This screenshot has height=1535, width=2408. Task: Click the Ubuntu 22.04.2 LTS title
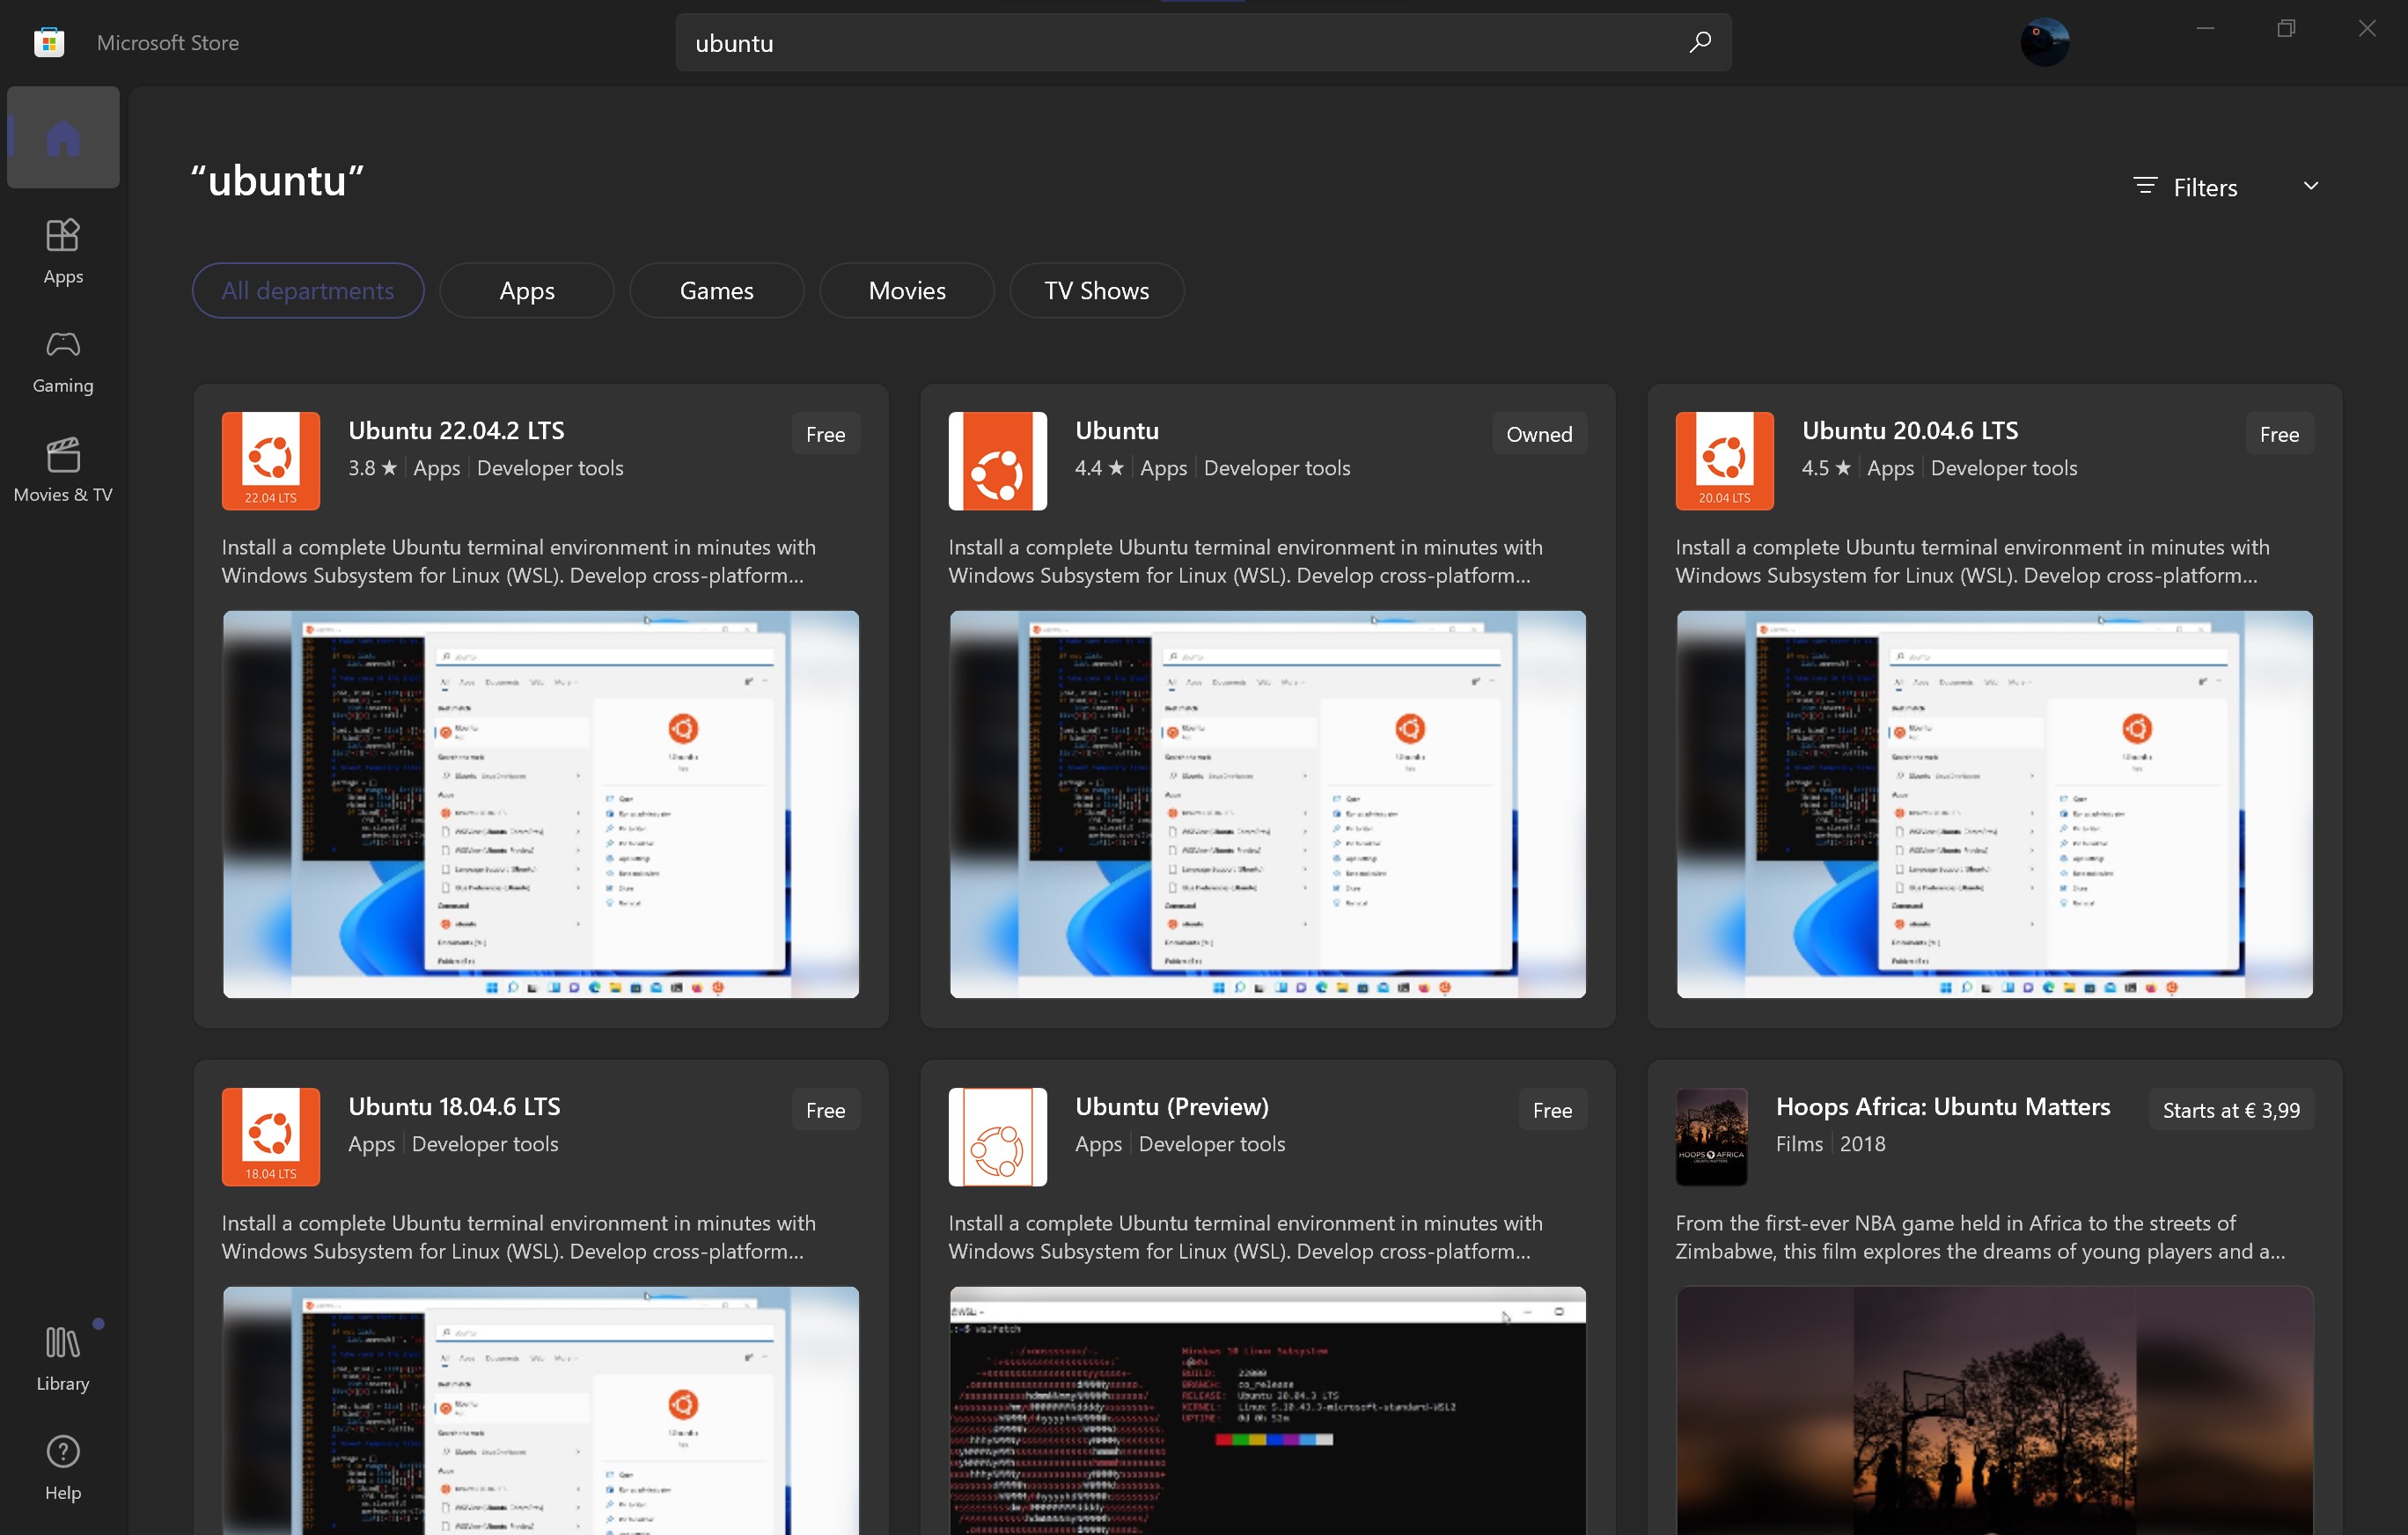pos(456,431)
